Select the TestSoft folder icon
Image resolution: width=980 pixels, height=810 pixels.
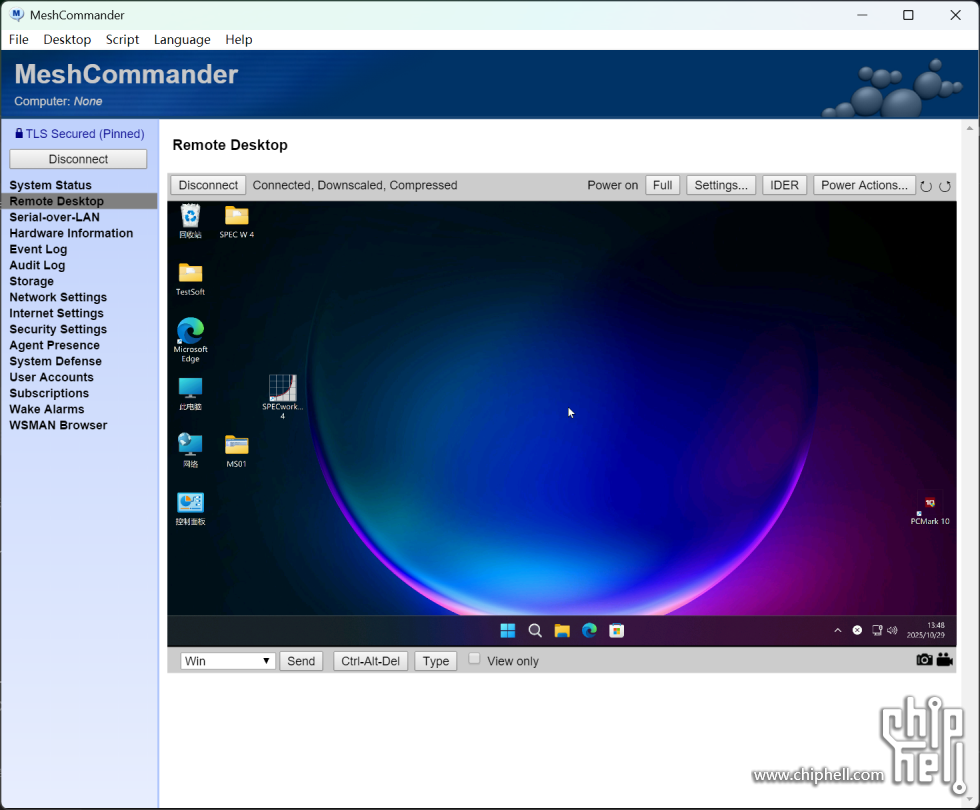(x=190, y=275)
